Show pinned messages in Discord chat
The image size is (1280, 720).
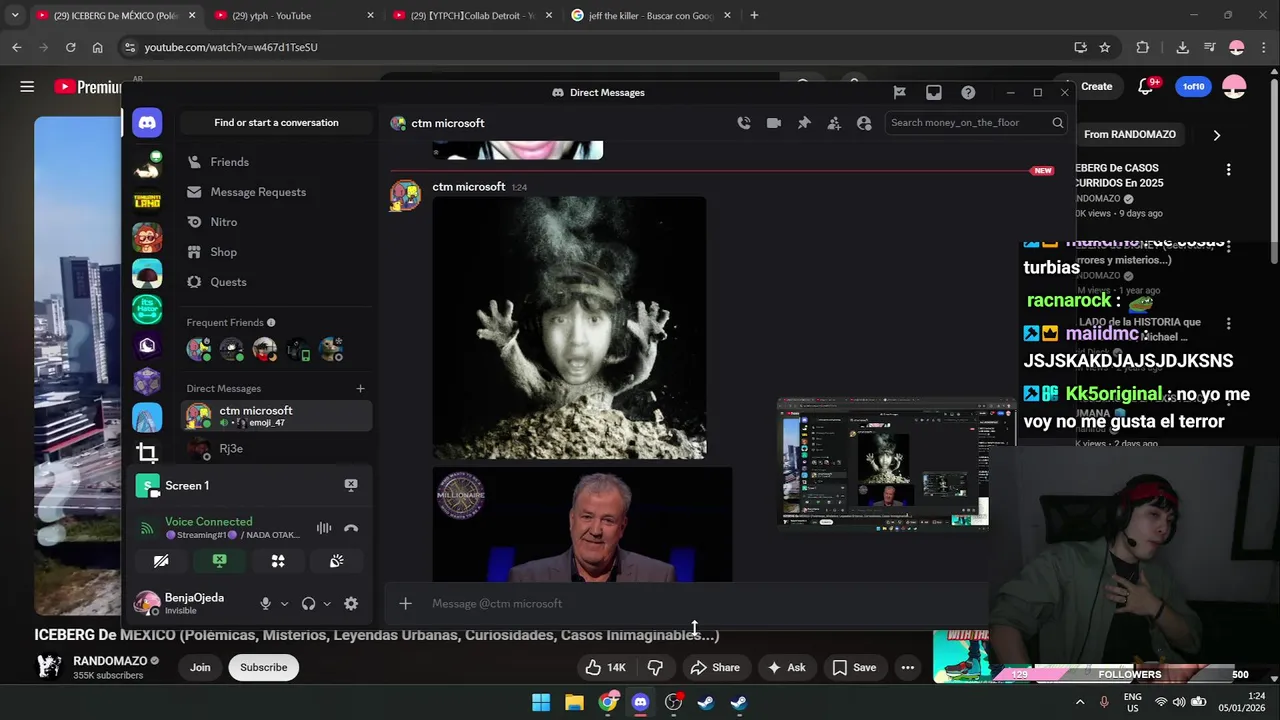pyautogui.click(x=804, y=123)
